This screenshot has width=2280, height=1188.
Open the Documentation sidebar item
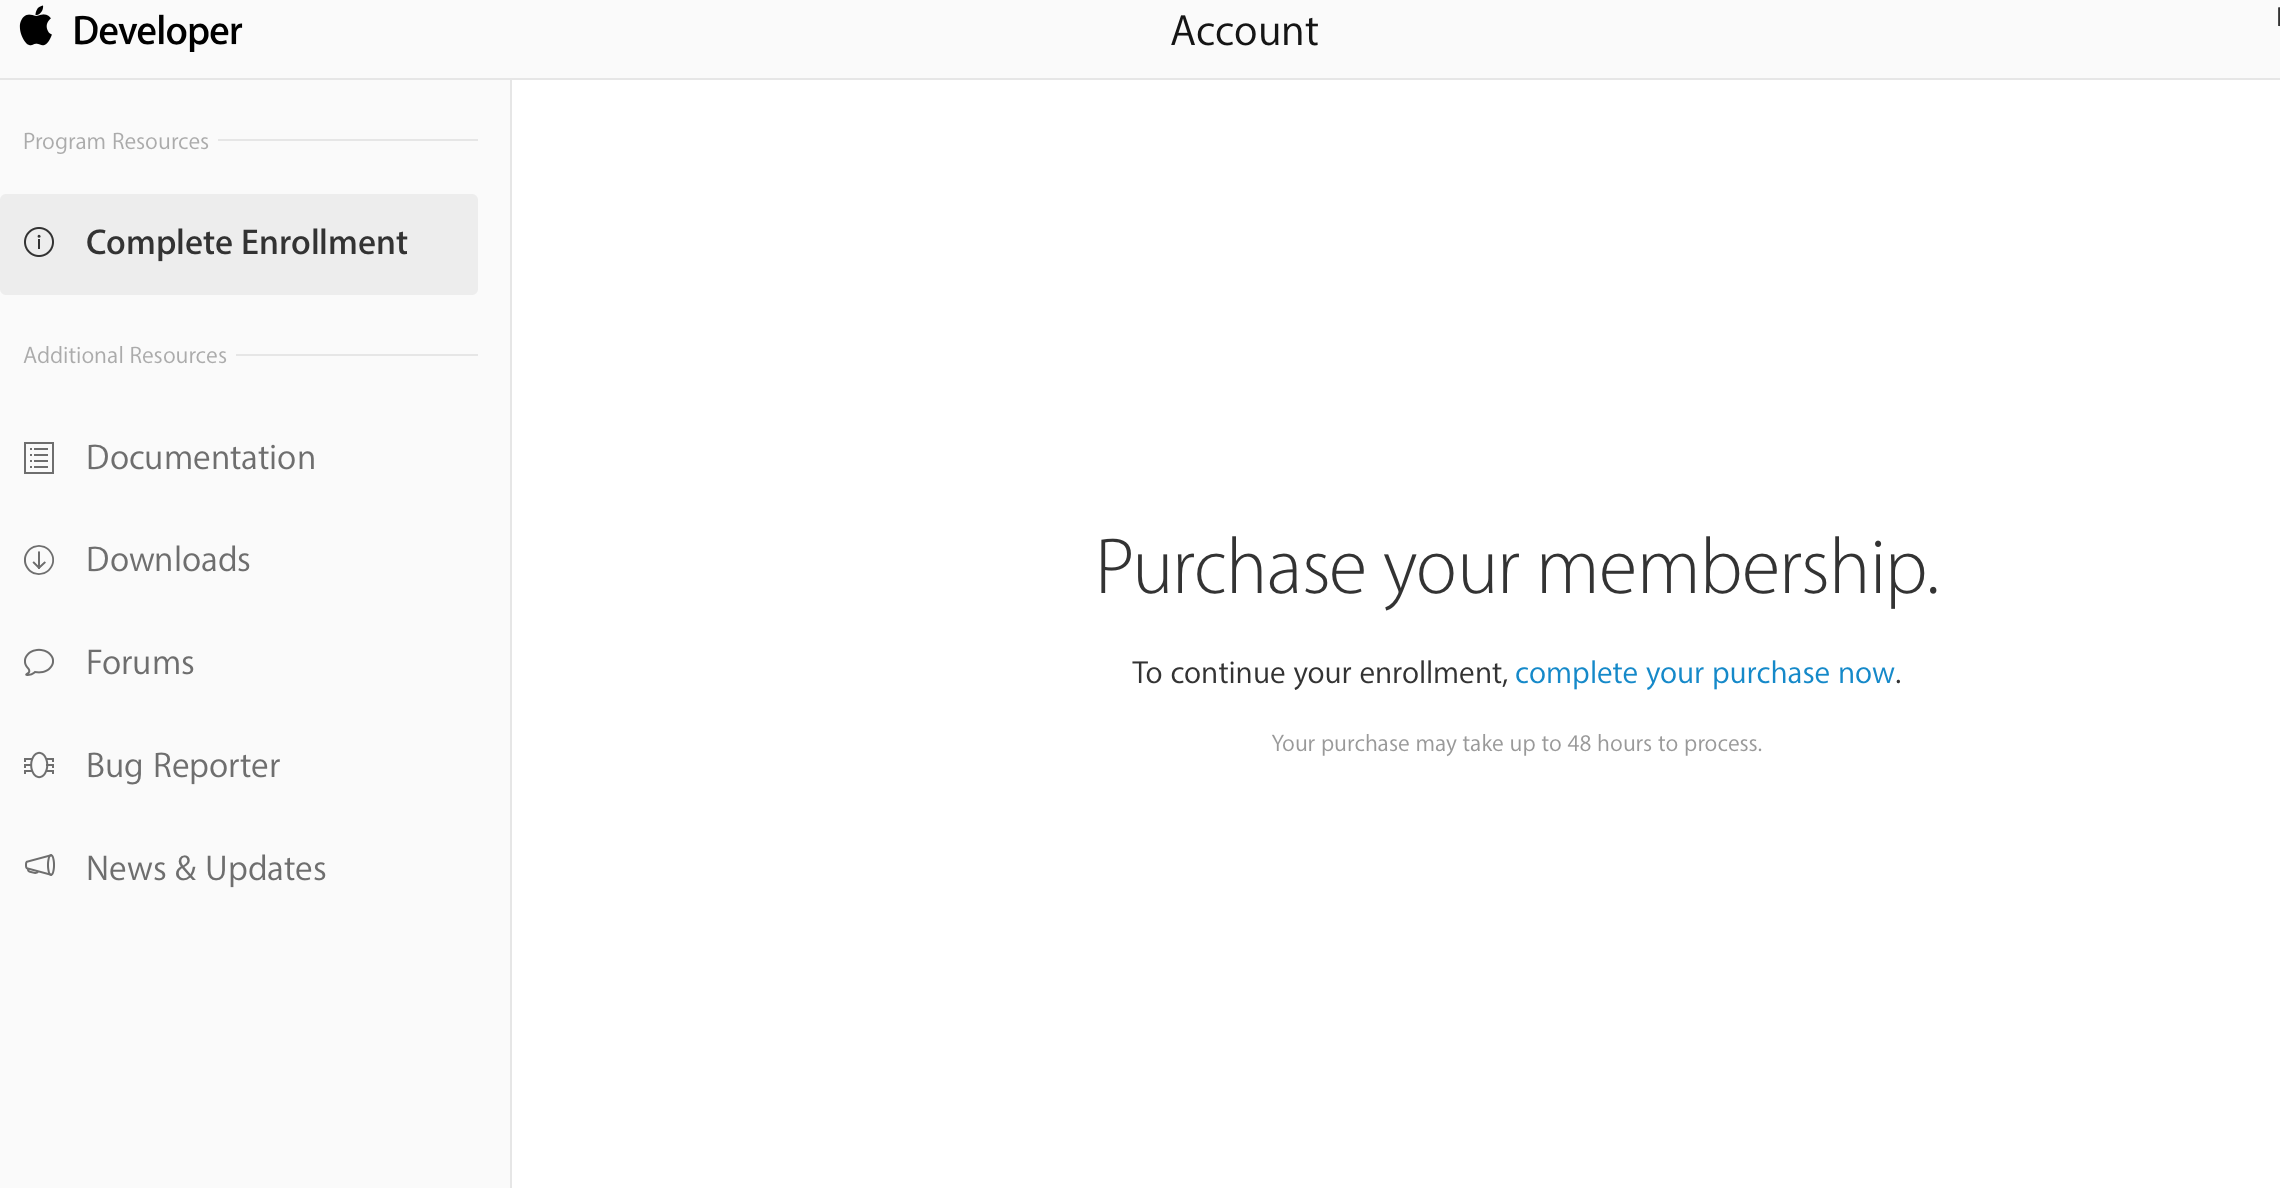coord(200,458)
